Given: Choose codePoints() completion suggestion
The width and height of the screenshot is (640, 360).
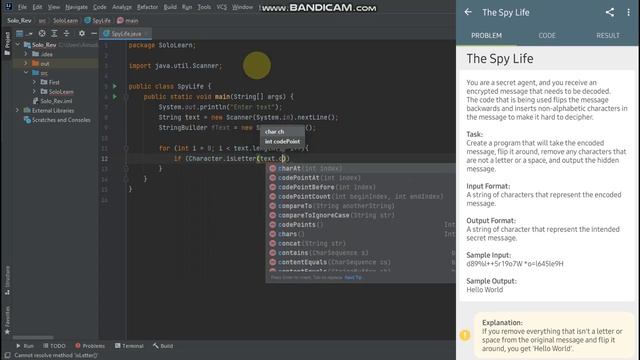Looking at the screenshot, I should (x=360, y=224).
